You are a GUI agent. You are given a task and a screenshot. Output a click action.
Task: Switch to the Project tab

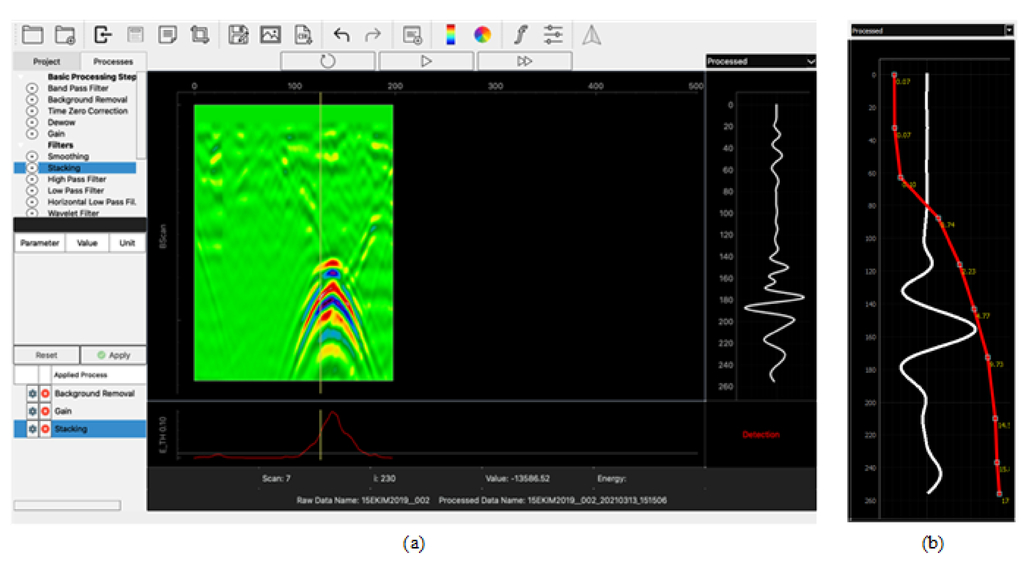[x=47, y=61]
